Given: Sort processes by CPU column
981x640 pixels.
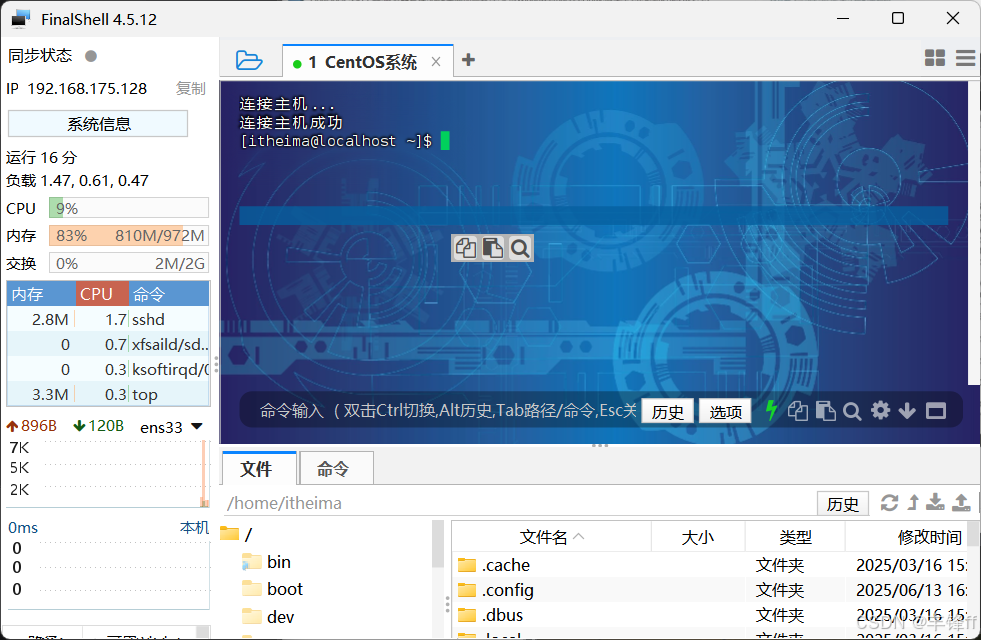Looking at the screenshot, I should tap(103, 294).
